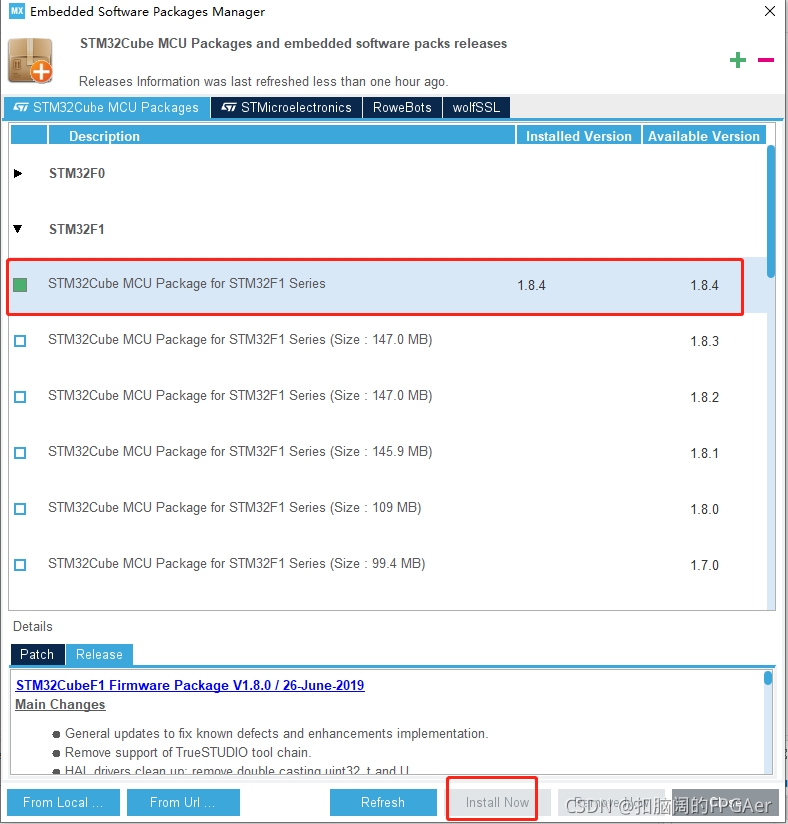788x824 pixels.
Task: Select the package row with Size 99.4 MB
Action: click(387, 565)
